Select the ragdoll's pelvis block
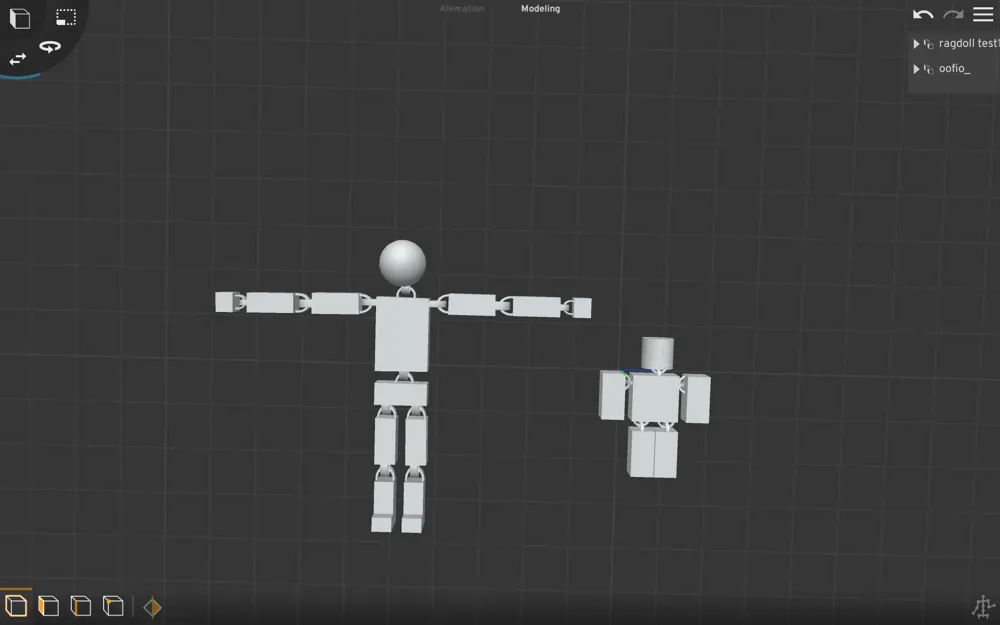Image resolution: width=1000 pixels, height=625 pixels. 401,393
